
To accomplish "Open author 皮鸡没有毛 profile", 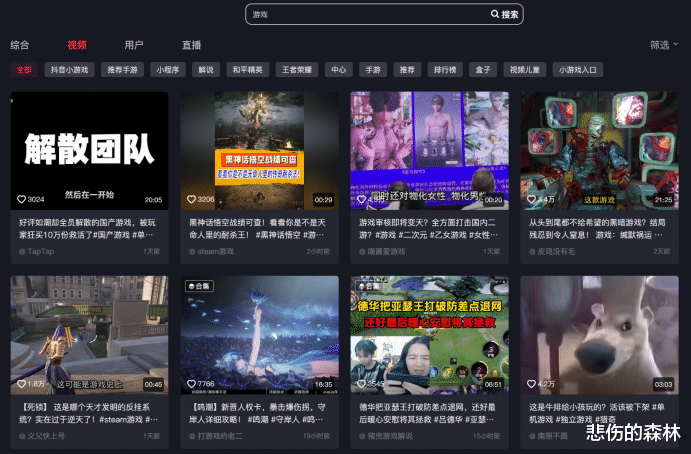I will click(x=552, y=251).
